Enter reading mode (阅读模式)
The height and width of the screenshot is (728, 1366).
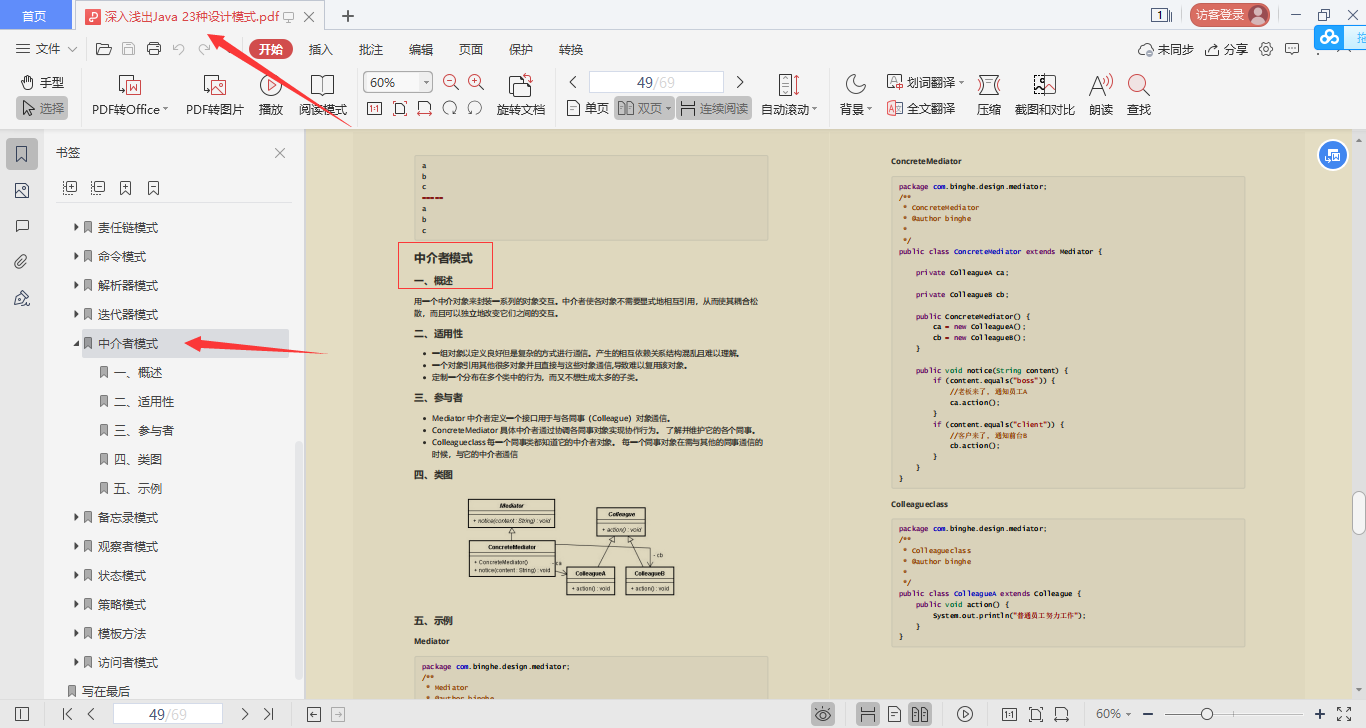323,95
